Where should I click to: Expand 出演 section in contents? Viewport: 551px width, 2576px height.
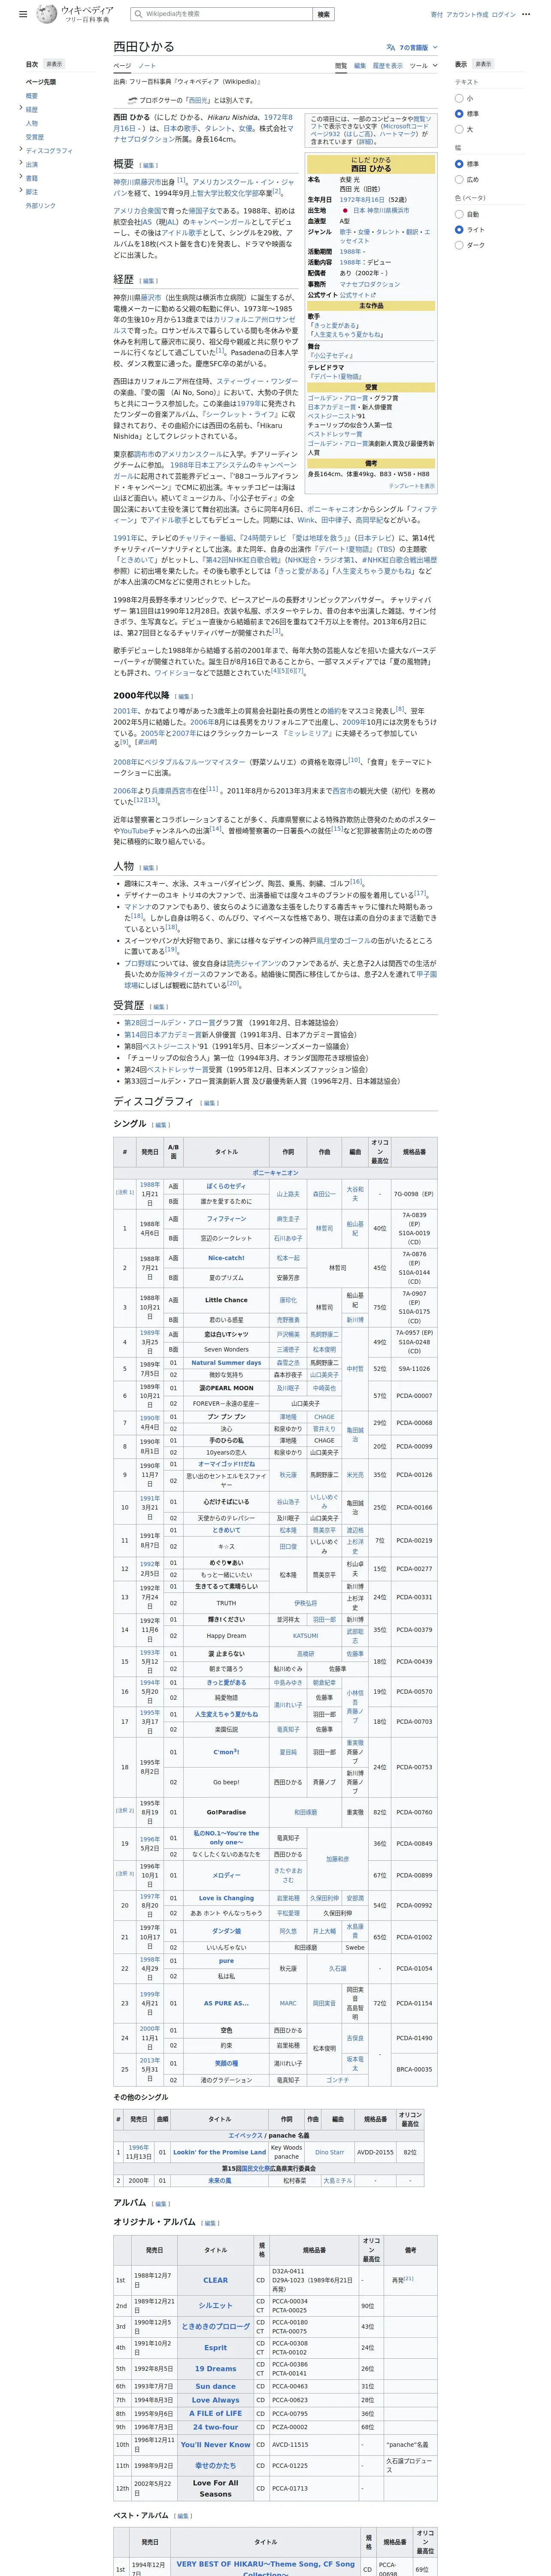pos(20,162)
